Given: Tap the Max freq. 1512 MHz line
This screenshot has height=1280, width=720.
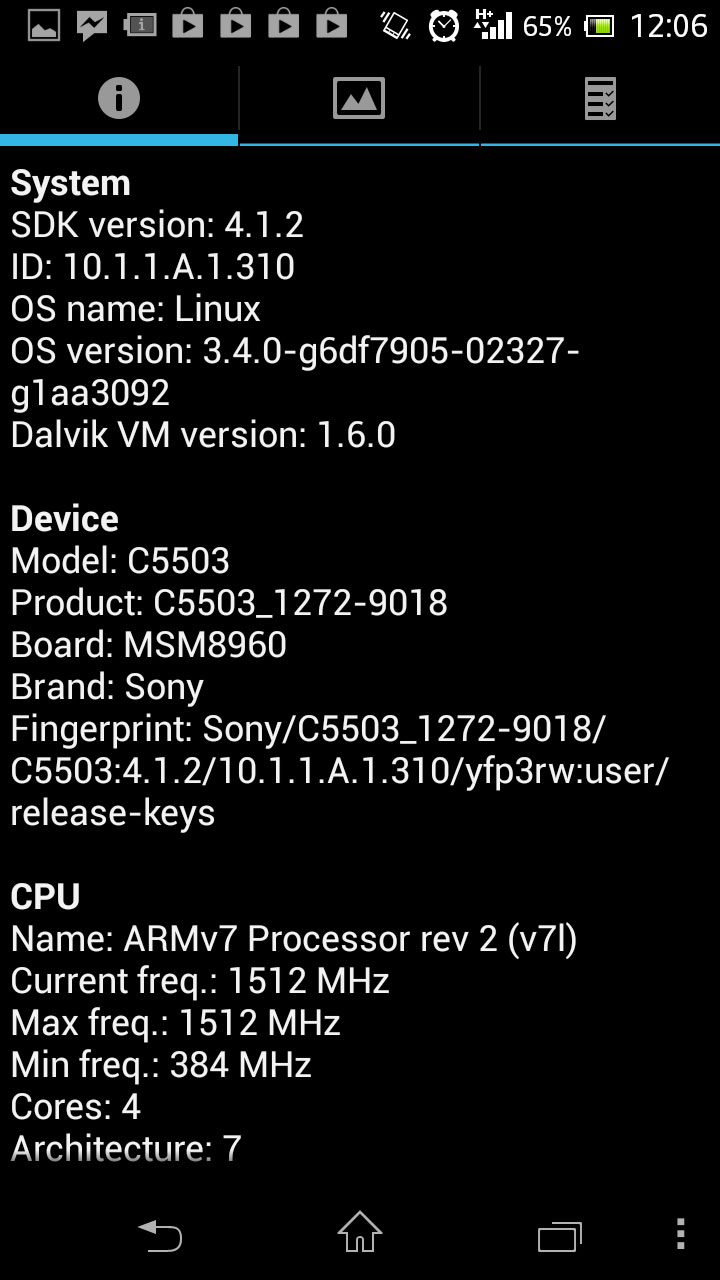Looking at the screenshot, I should click(x=176, y=1023).
